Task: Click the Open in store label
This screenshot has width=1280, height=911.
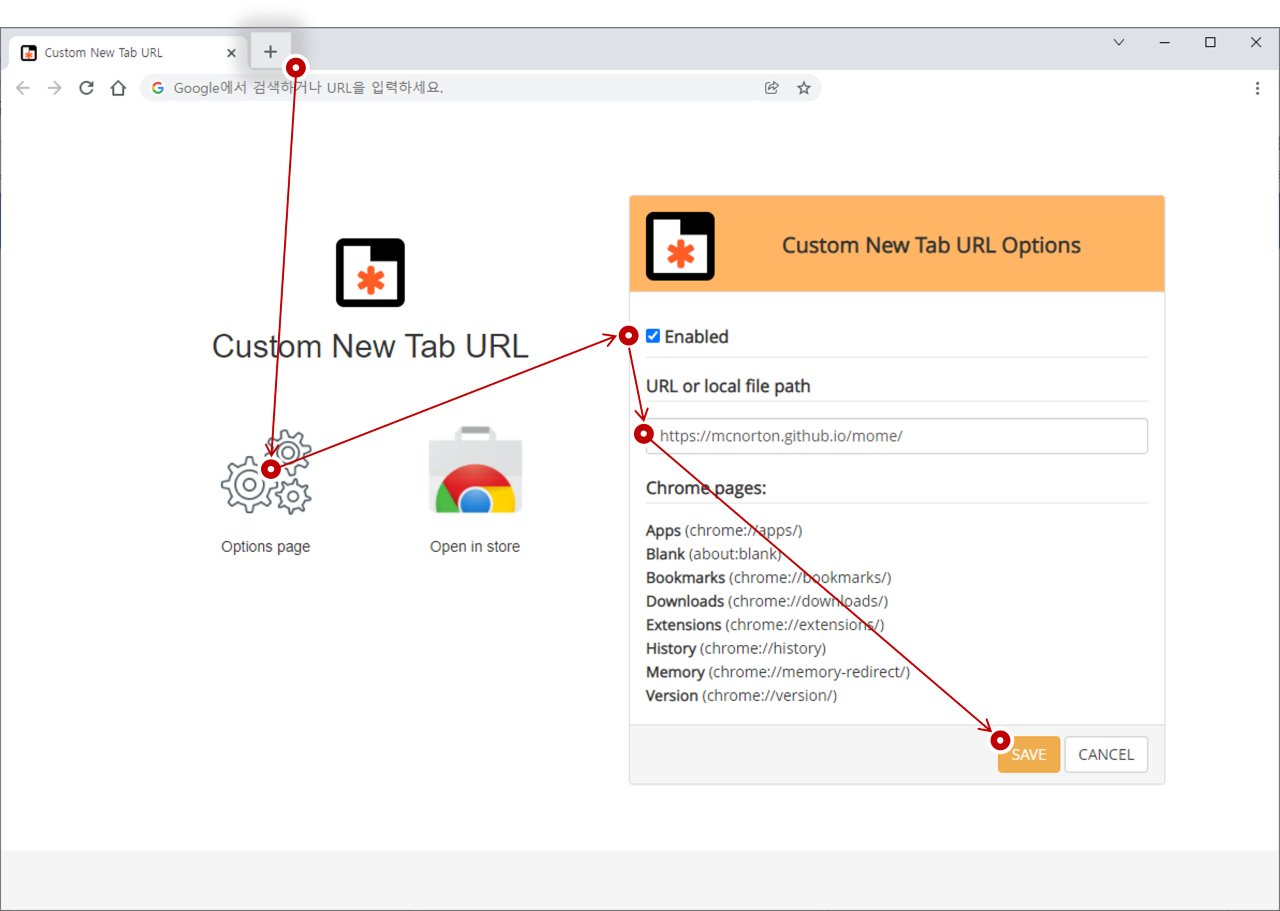Action: pyautogui.click(x=475, y=547)
